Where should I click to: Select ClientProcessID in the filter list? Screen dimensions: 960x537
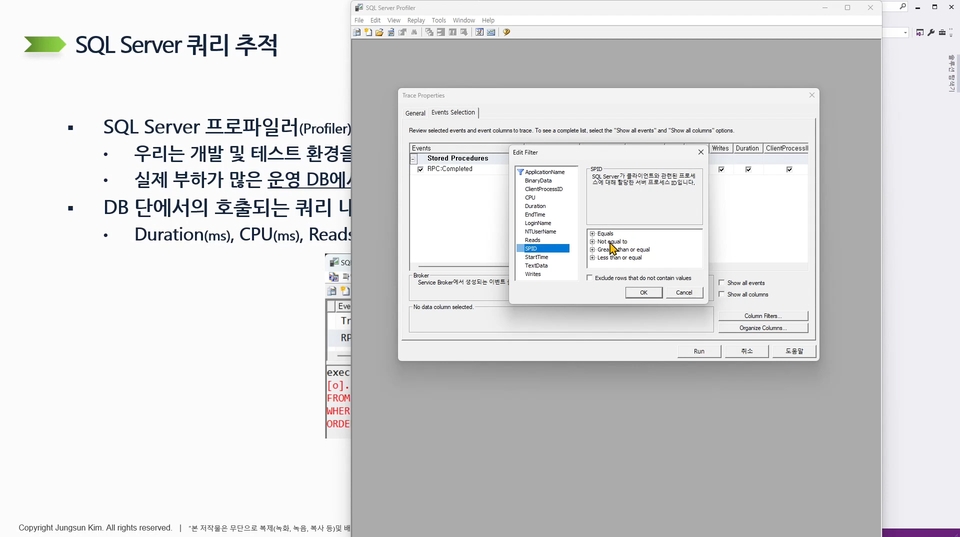[x=544, y=189]
